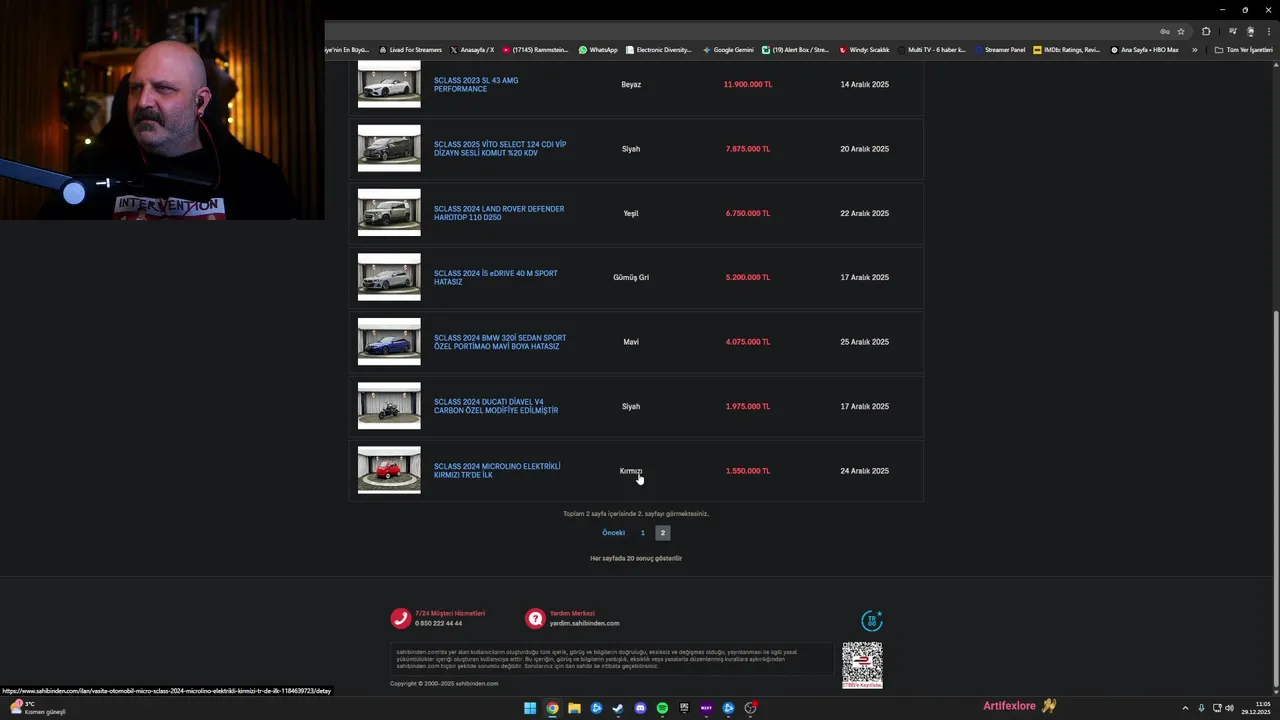Open the WhatsApp bookmark
This screenshot has width=1280, height=720.
coord(598,50)
